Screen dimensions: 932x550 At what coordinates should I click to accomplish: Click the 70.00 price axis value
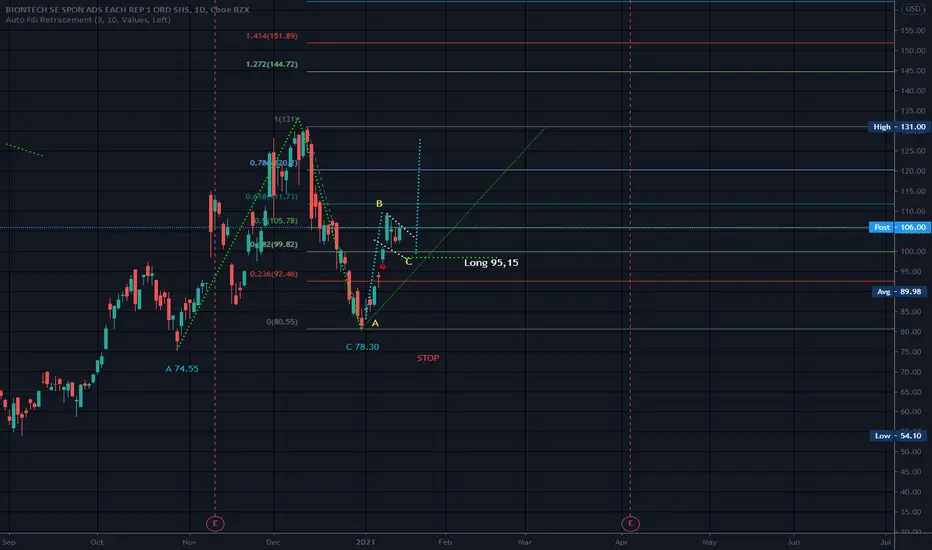click(912, 372)
